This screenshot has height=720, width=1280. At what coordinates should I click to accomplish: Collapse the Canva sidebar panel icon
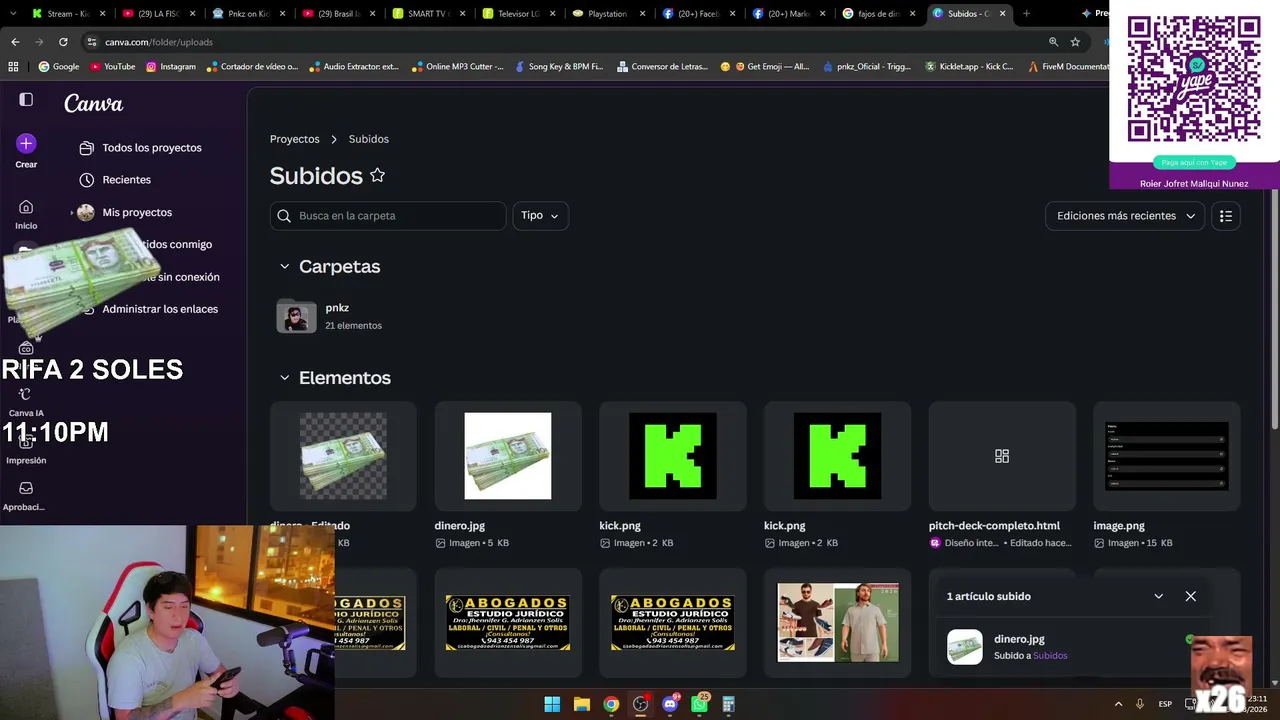[26, 100]
